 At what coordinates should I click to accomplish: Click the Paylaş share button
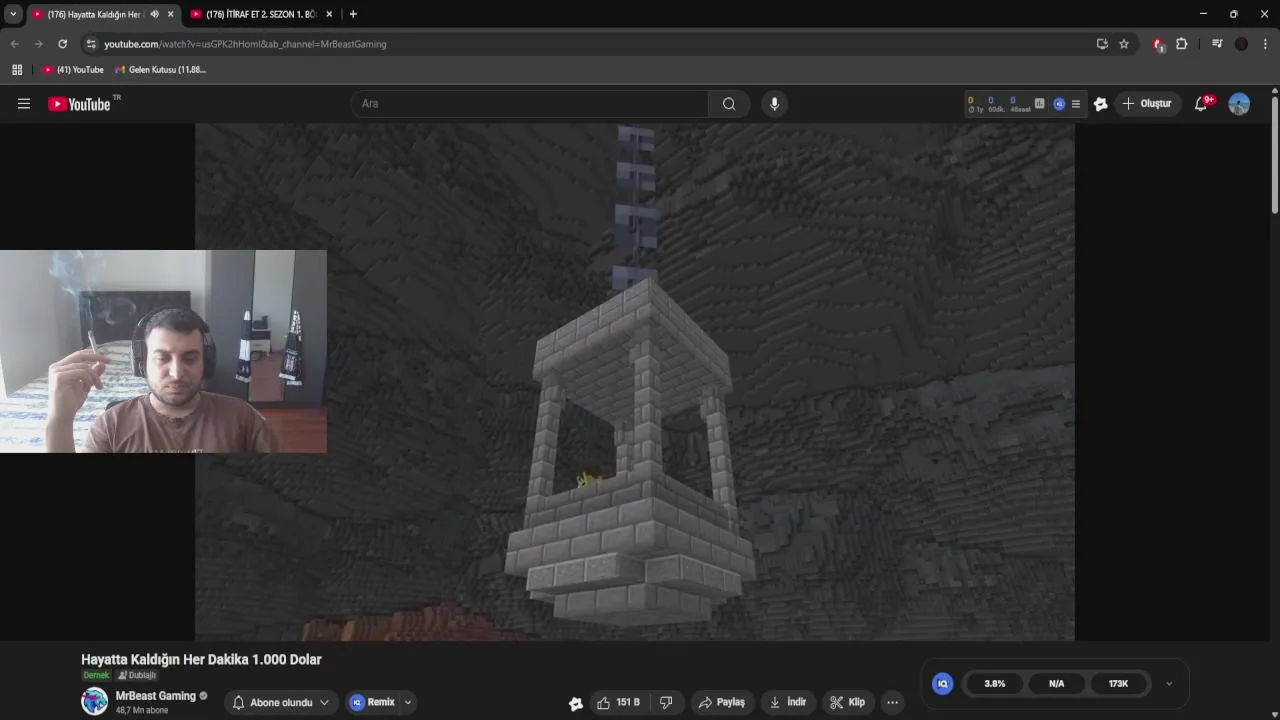click(721, 703)
